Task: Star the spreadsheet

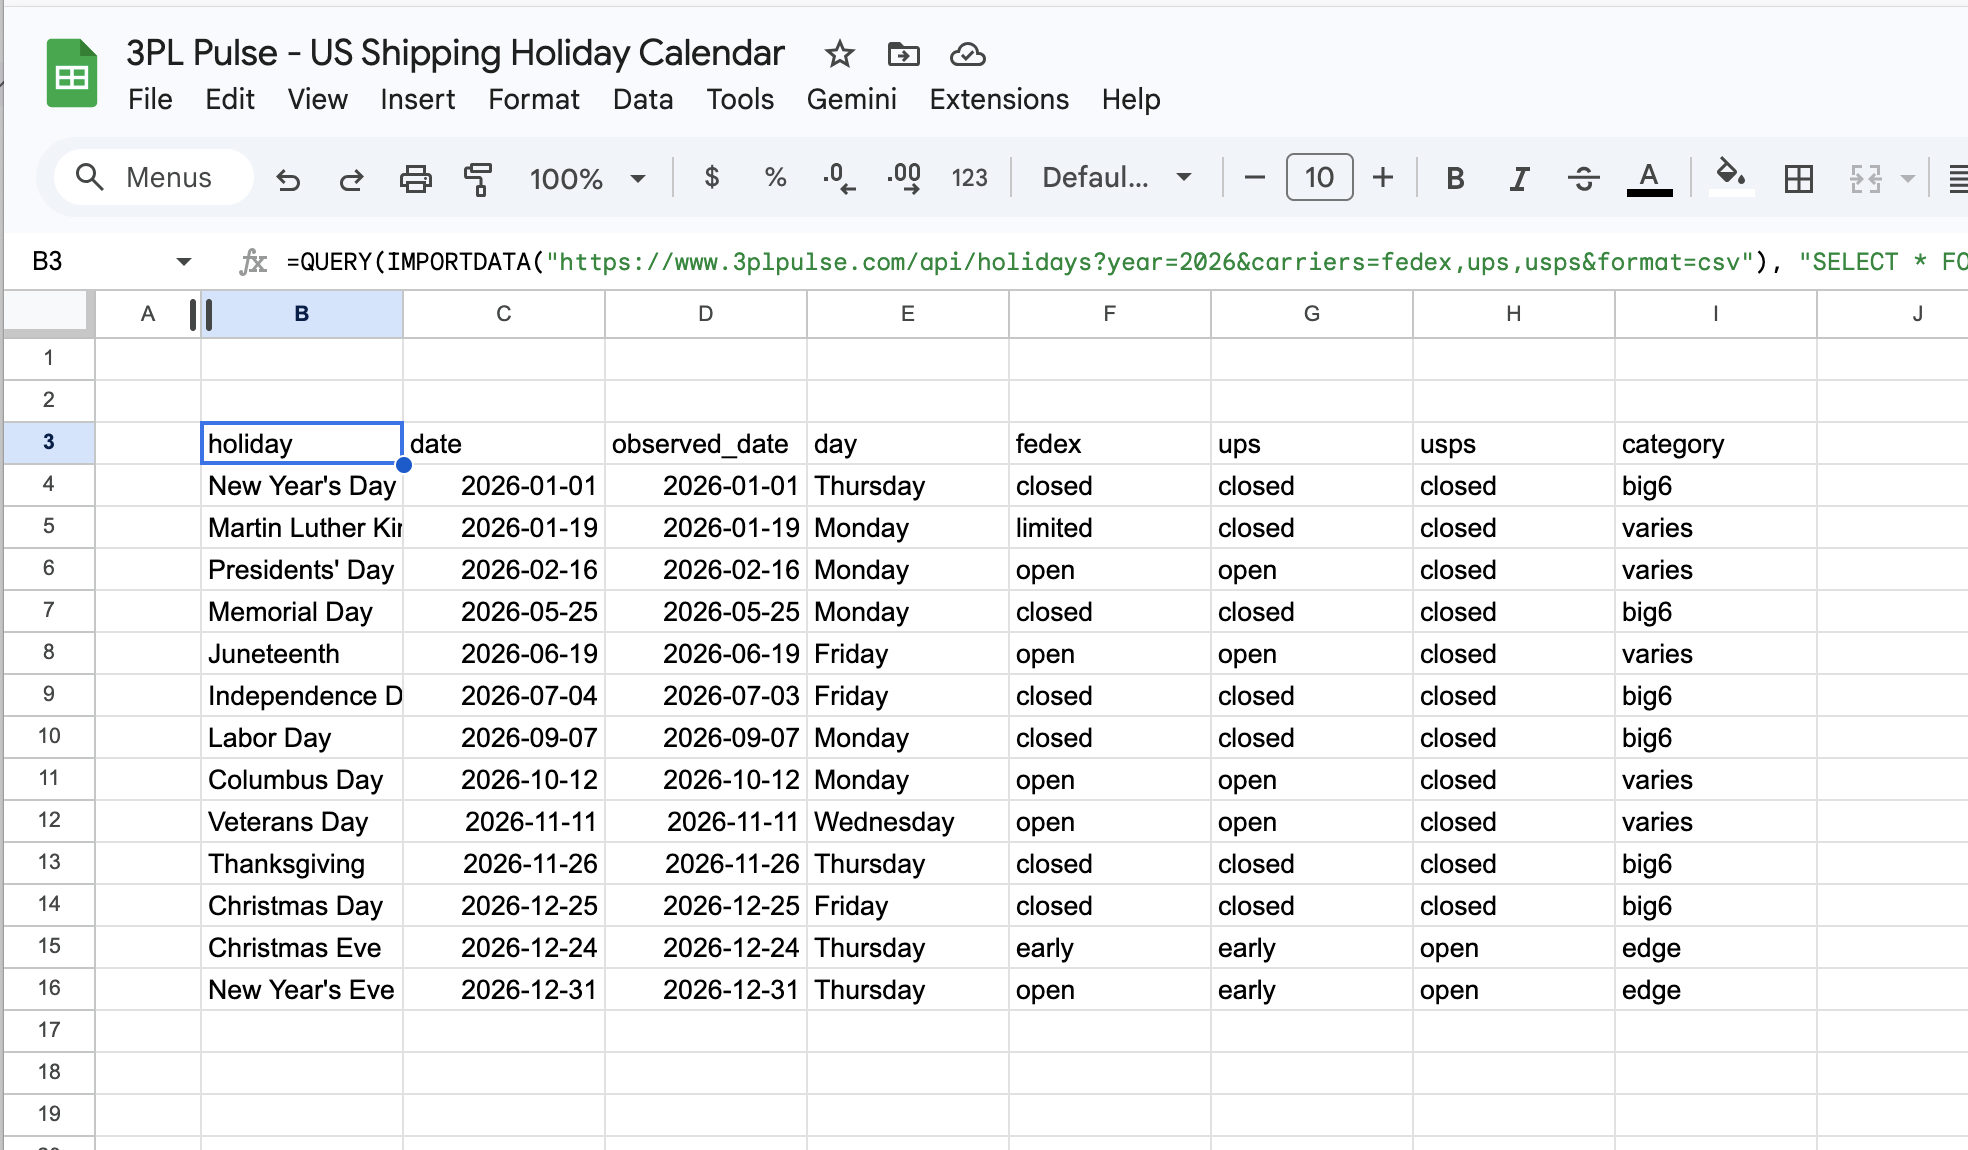Action: (838, 55)
